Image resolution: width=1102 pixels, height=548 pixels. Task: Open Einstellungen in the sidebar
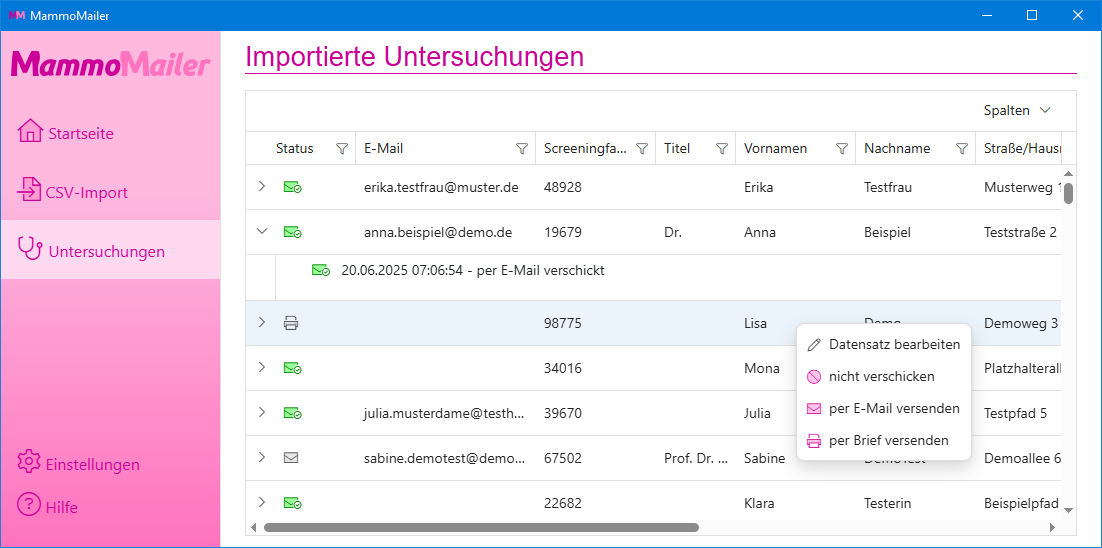92,464
